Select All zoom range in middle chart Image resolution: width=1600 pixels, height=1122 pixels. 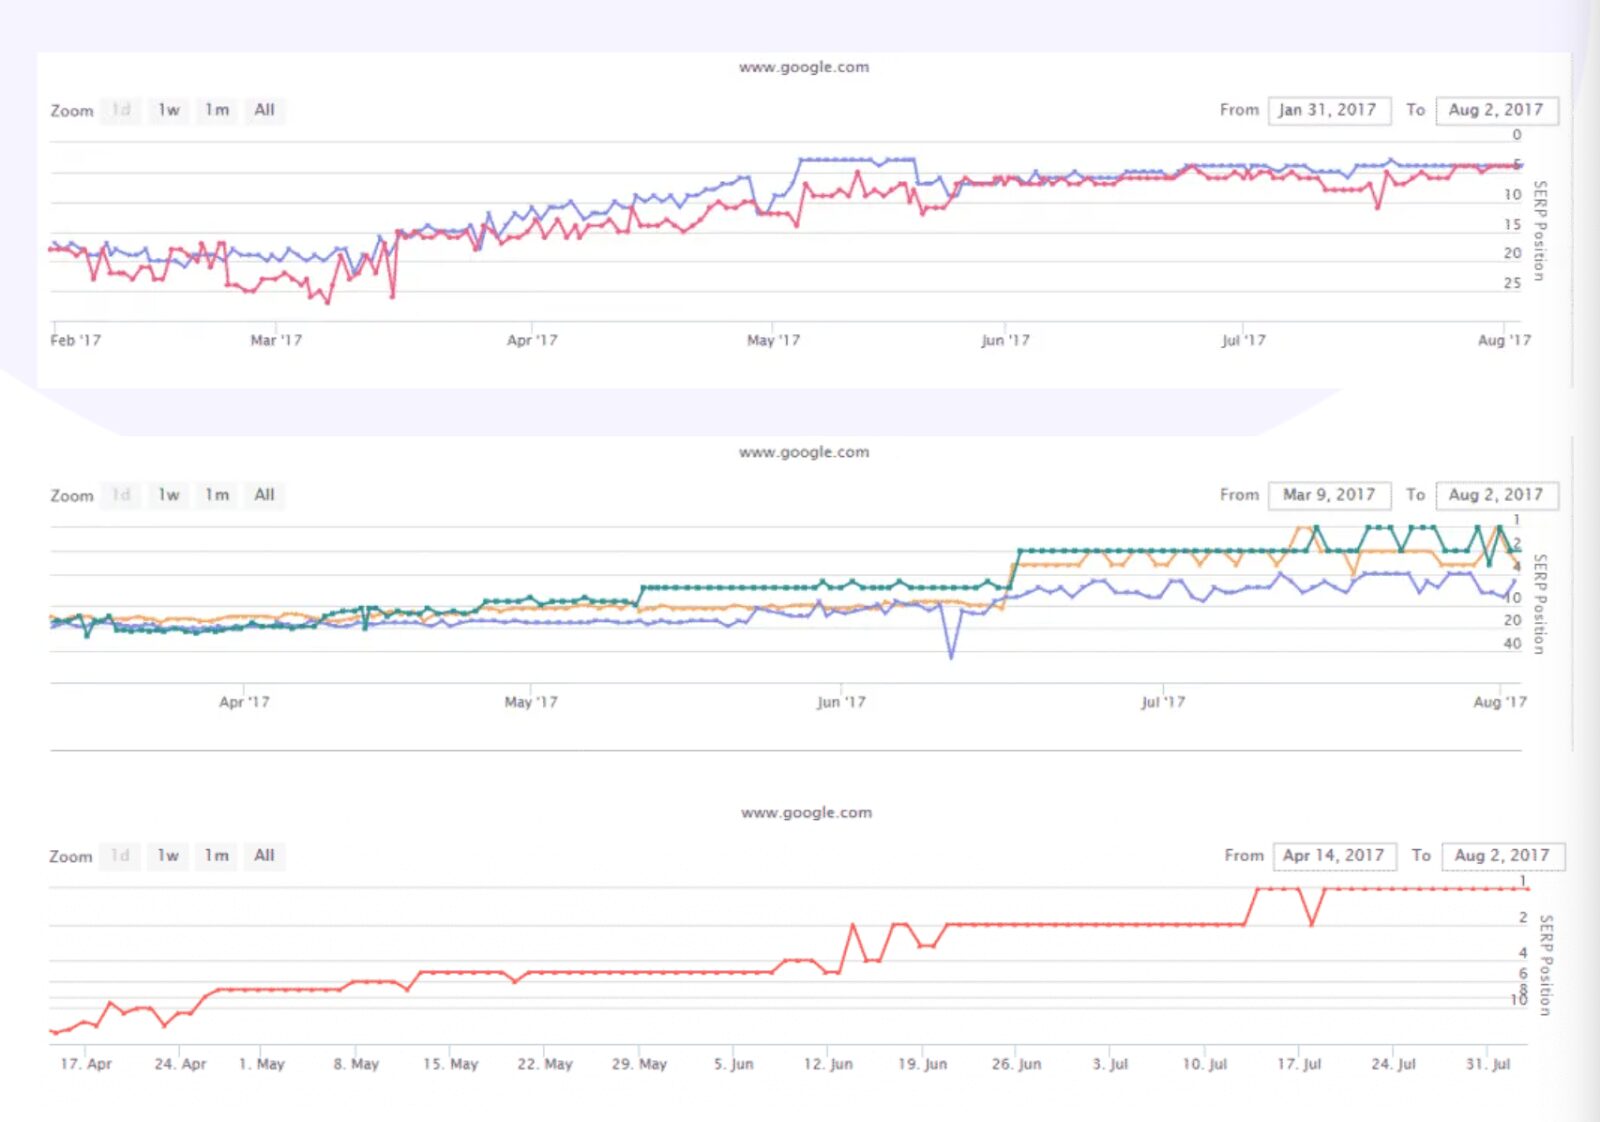[264, 495]
